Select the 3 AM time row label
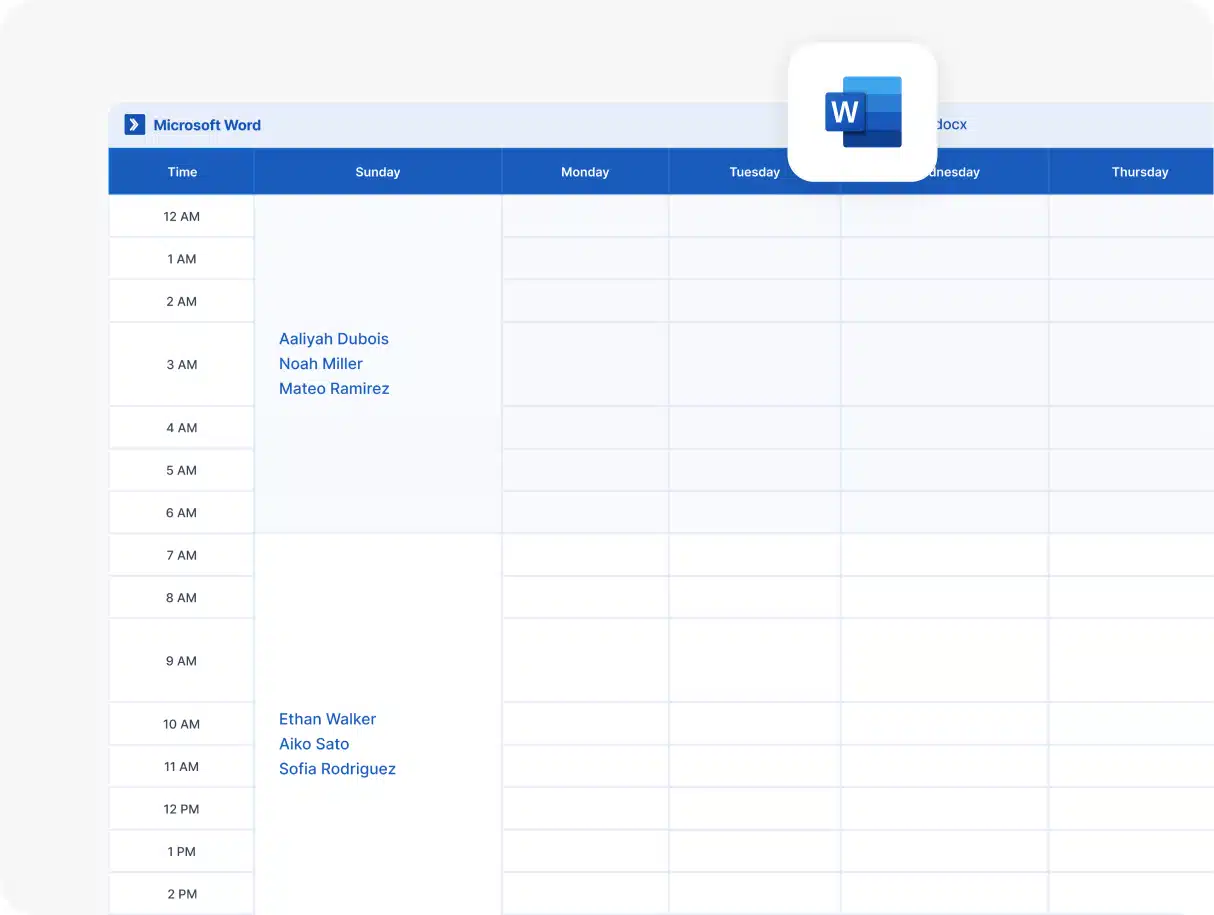1214x915 pixels. [x=182, y=365]
